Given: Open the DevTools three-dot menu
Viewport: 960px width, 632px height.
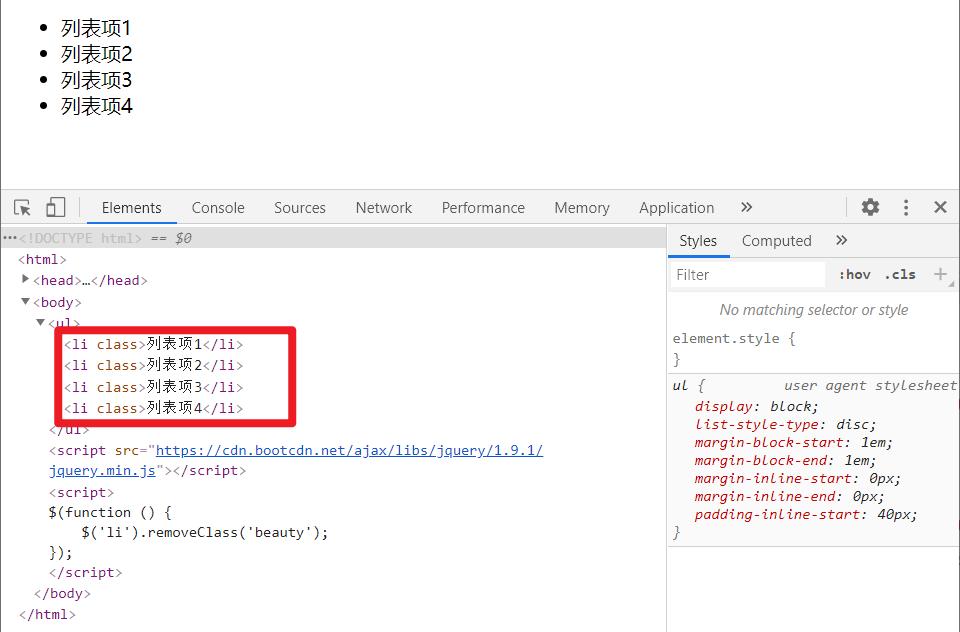Looking at the screenshot, I should 905,207.
